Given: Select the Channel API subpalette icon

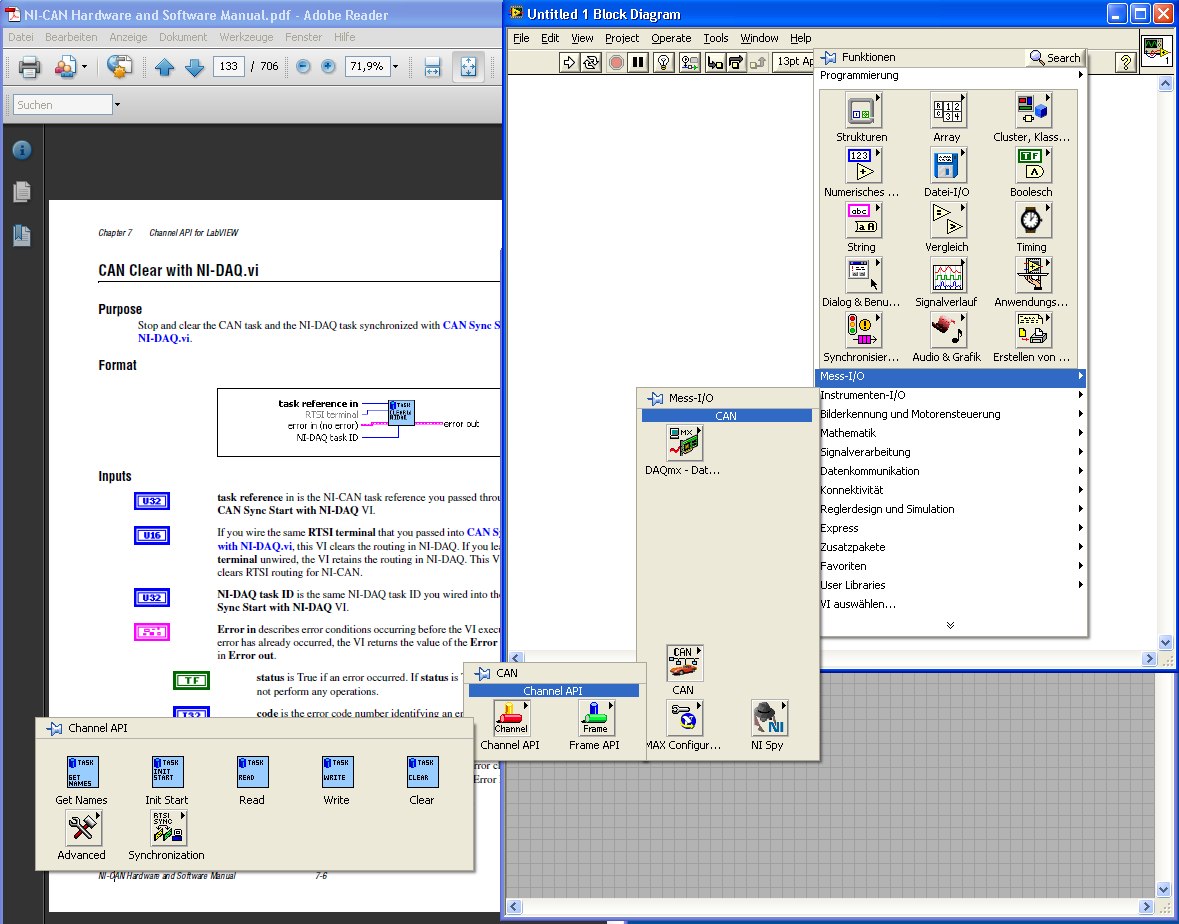Looking at the screenshot, I should 511,718.
